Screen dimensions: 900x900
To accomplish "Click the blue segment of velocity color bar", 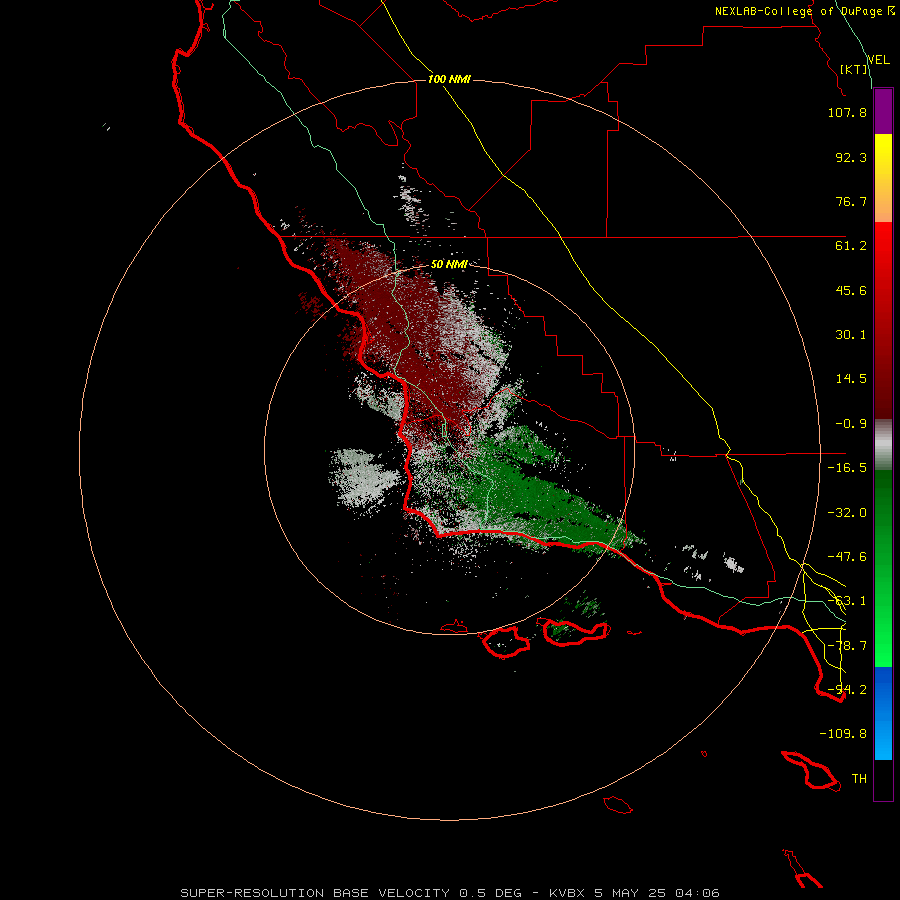I will pyautogui.click(x=883, y=713).
